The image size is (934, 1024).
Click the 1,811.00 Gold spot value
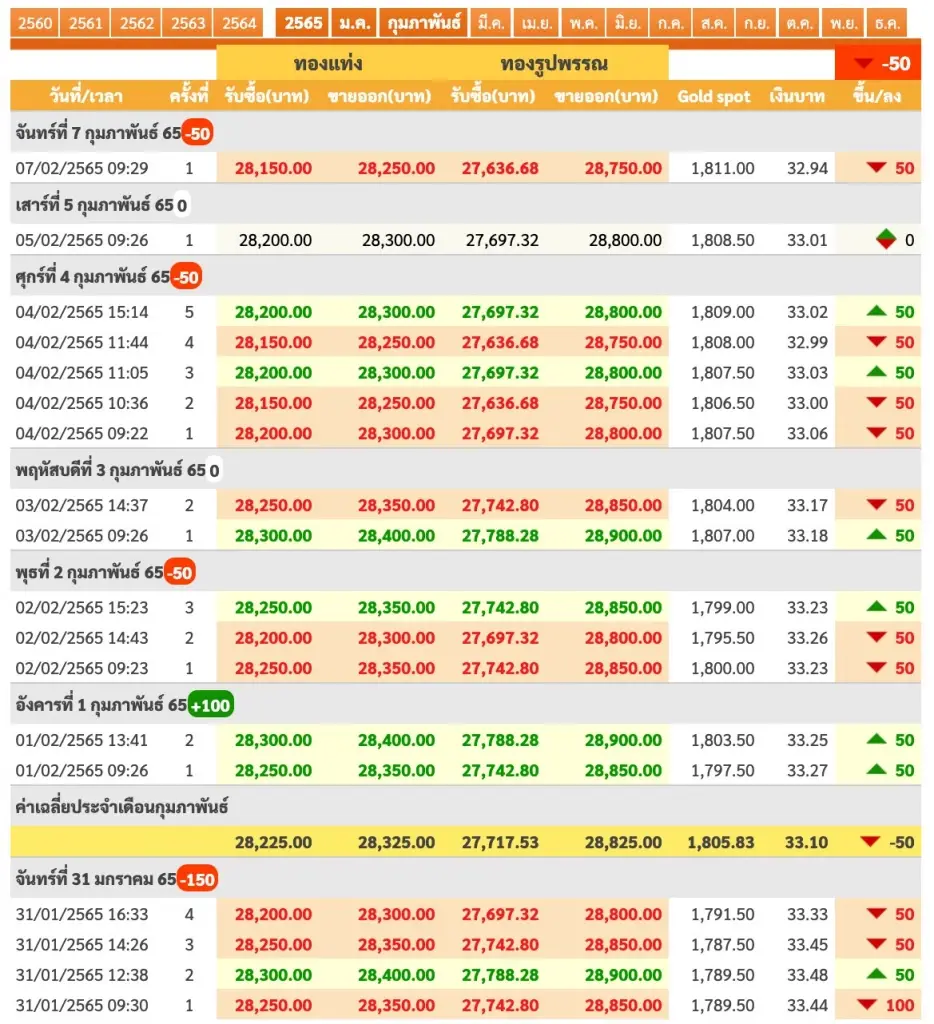click(x=722, y=168)
